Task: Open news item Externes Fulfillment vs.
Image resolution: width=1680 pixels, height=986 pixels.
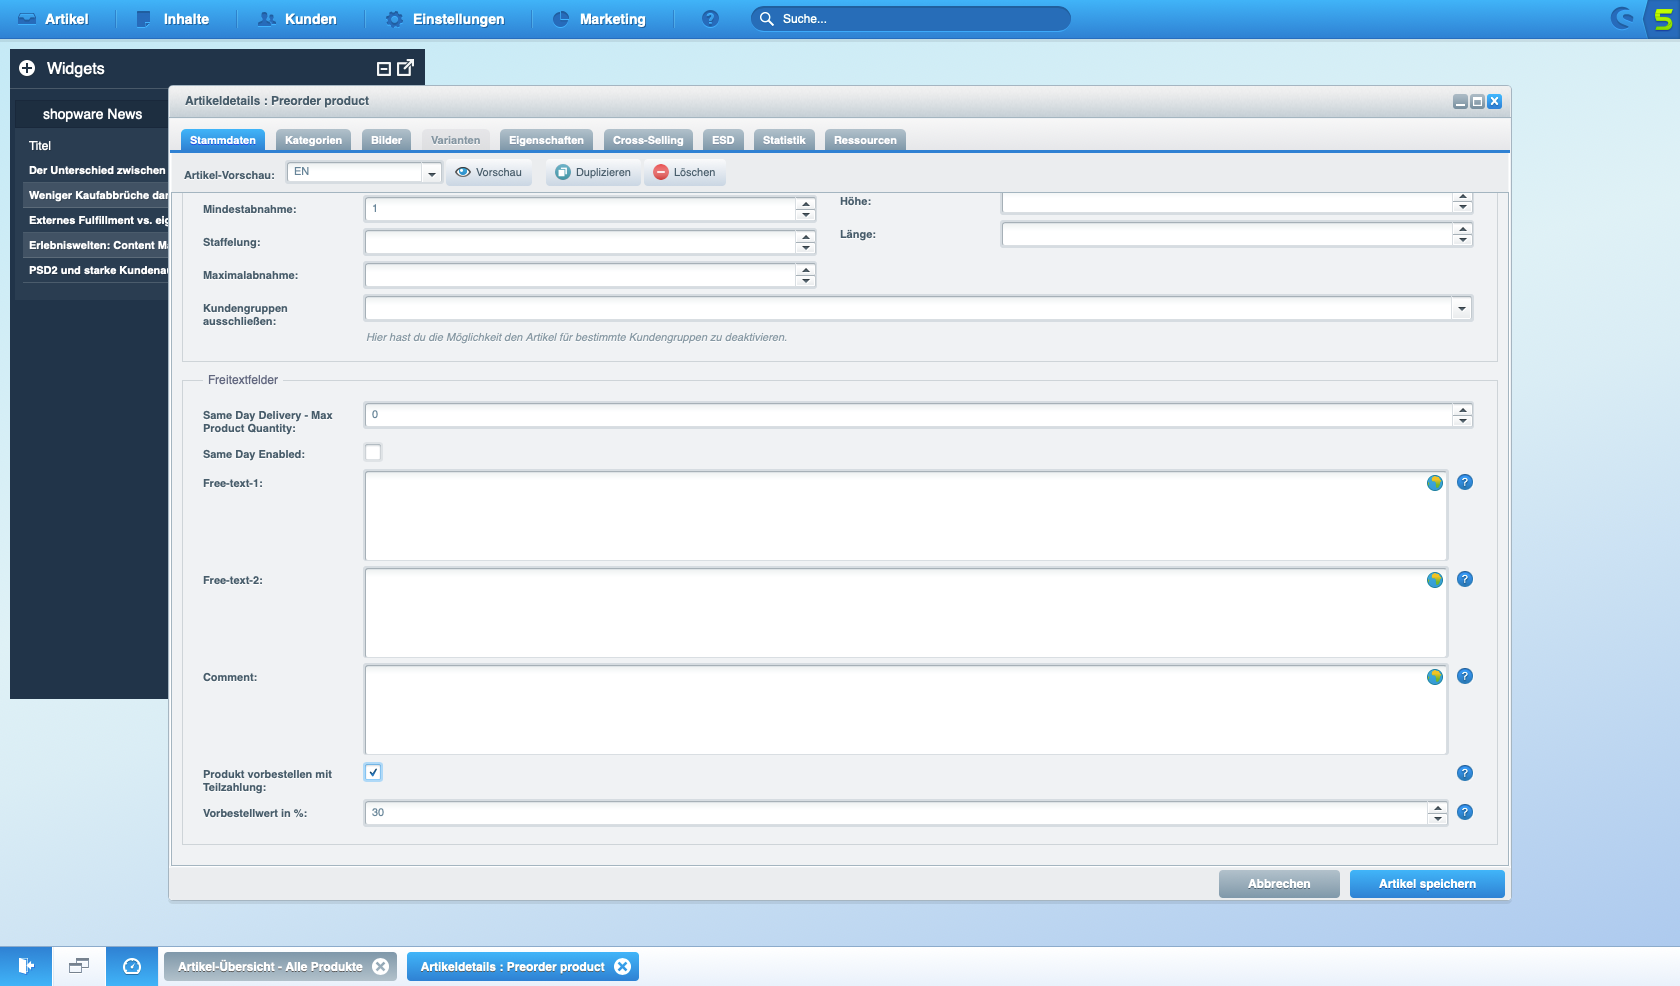Action: (97, 220)
